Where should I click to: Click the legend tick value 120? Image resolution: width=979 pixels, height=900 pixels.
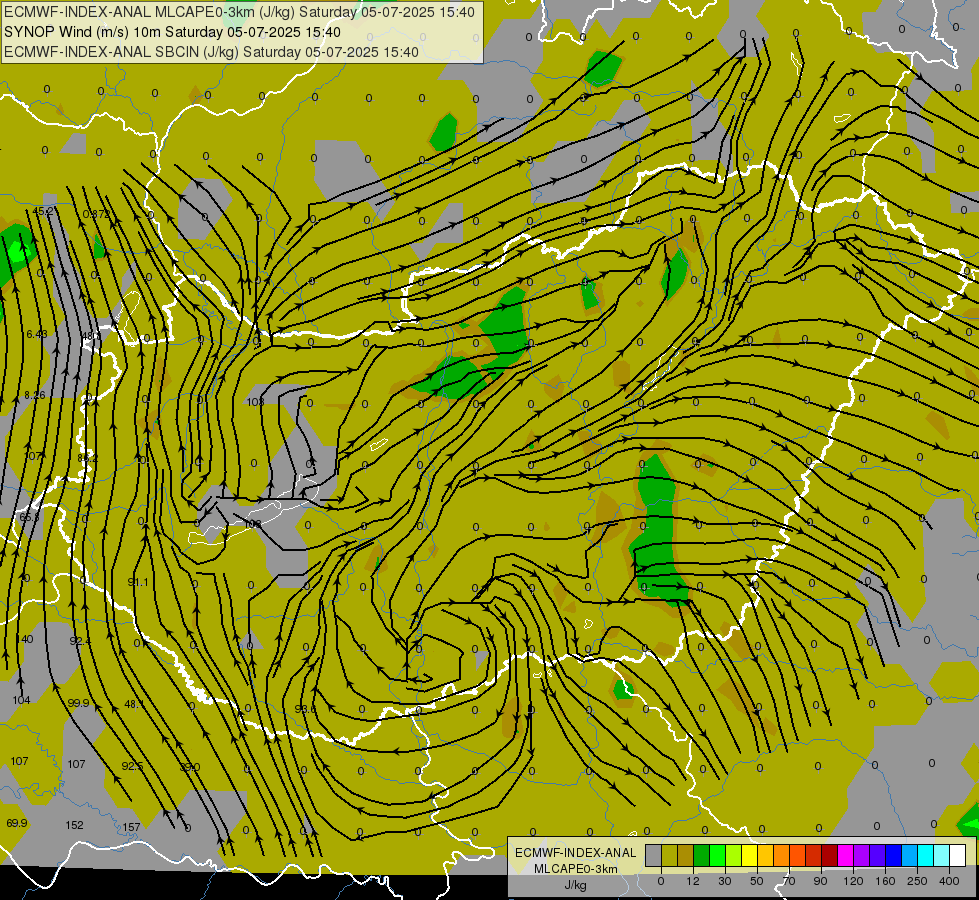853,881
